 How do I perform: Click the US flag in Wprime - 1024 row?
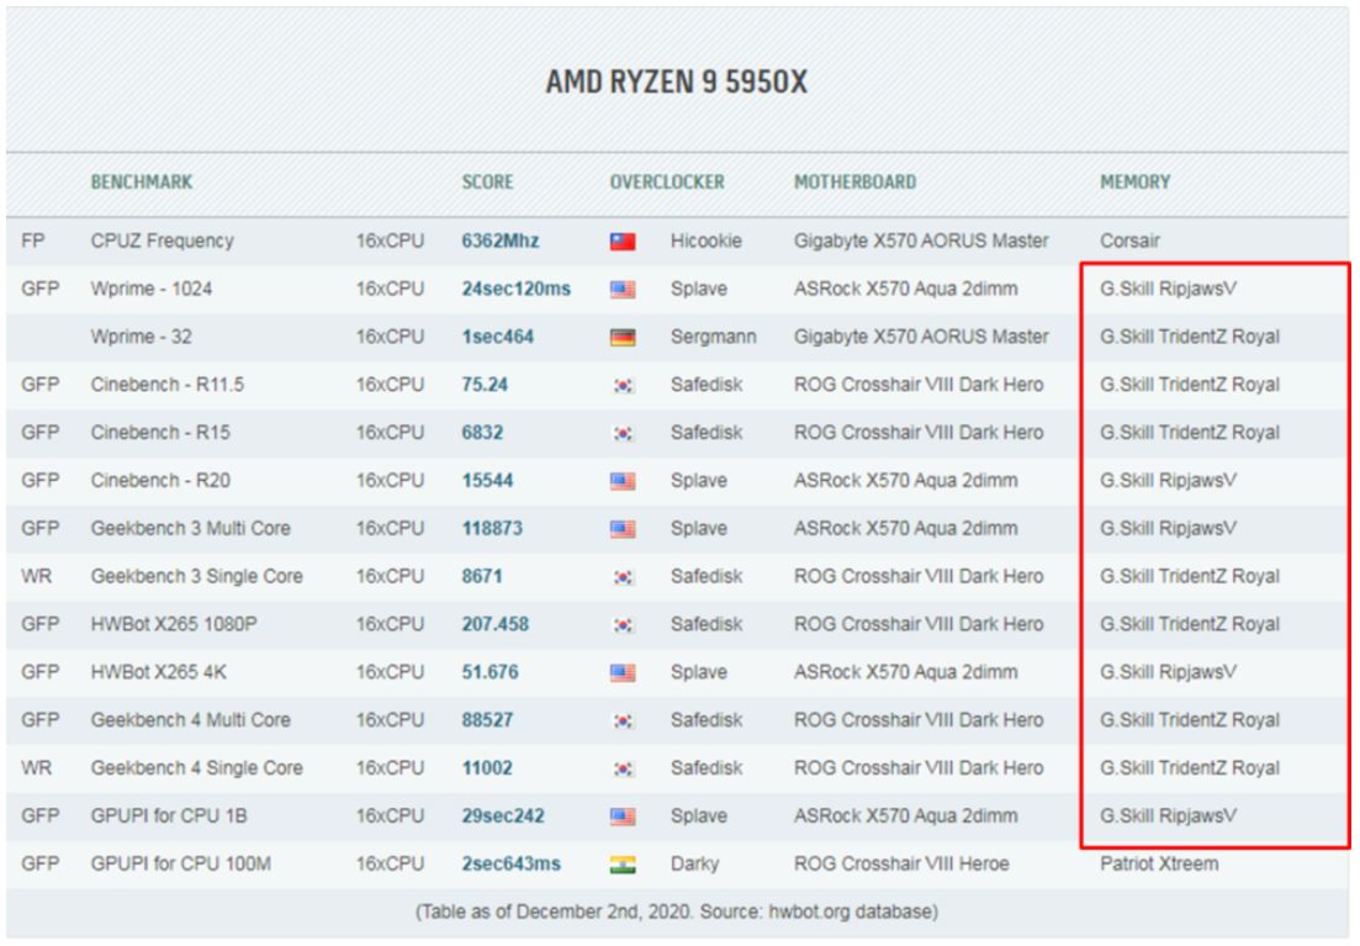[x=623, y=289]
